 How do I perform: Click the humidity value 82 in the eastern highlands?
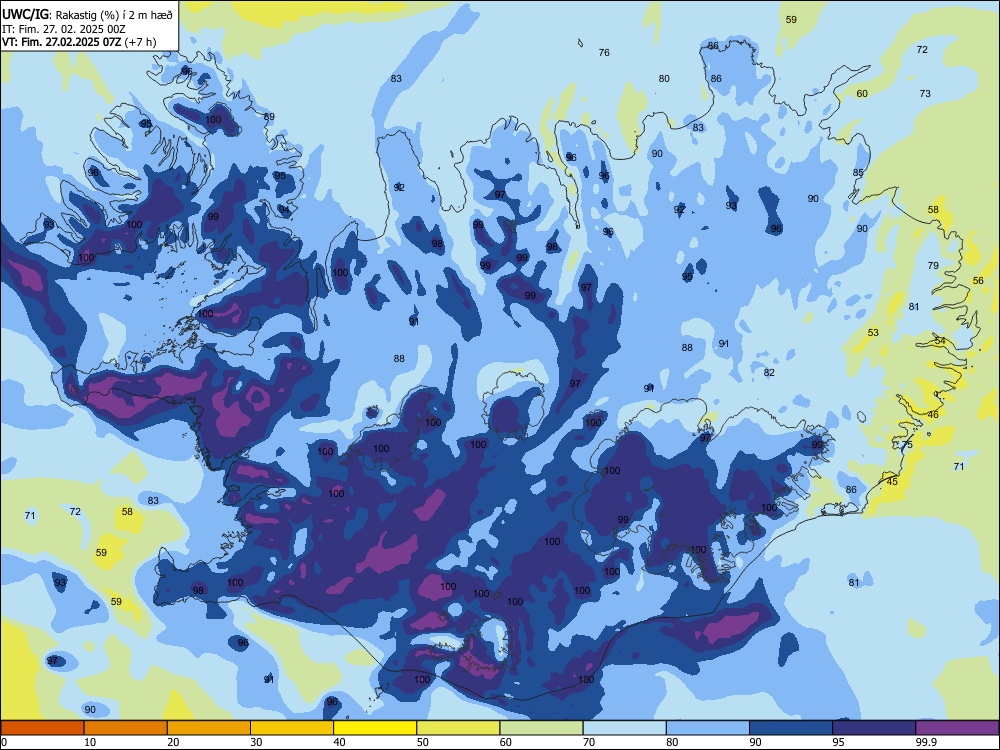[x=769, y=372]
